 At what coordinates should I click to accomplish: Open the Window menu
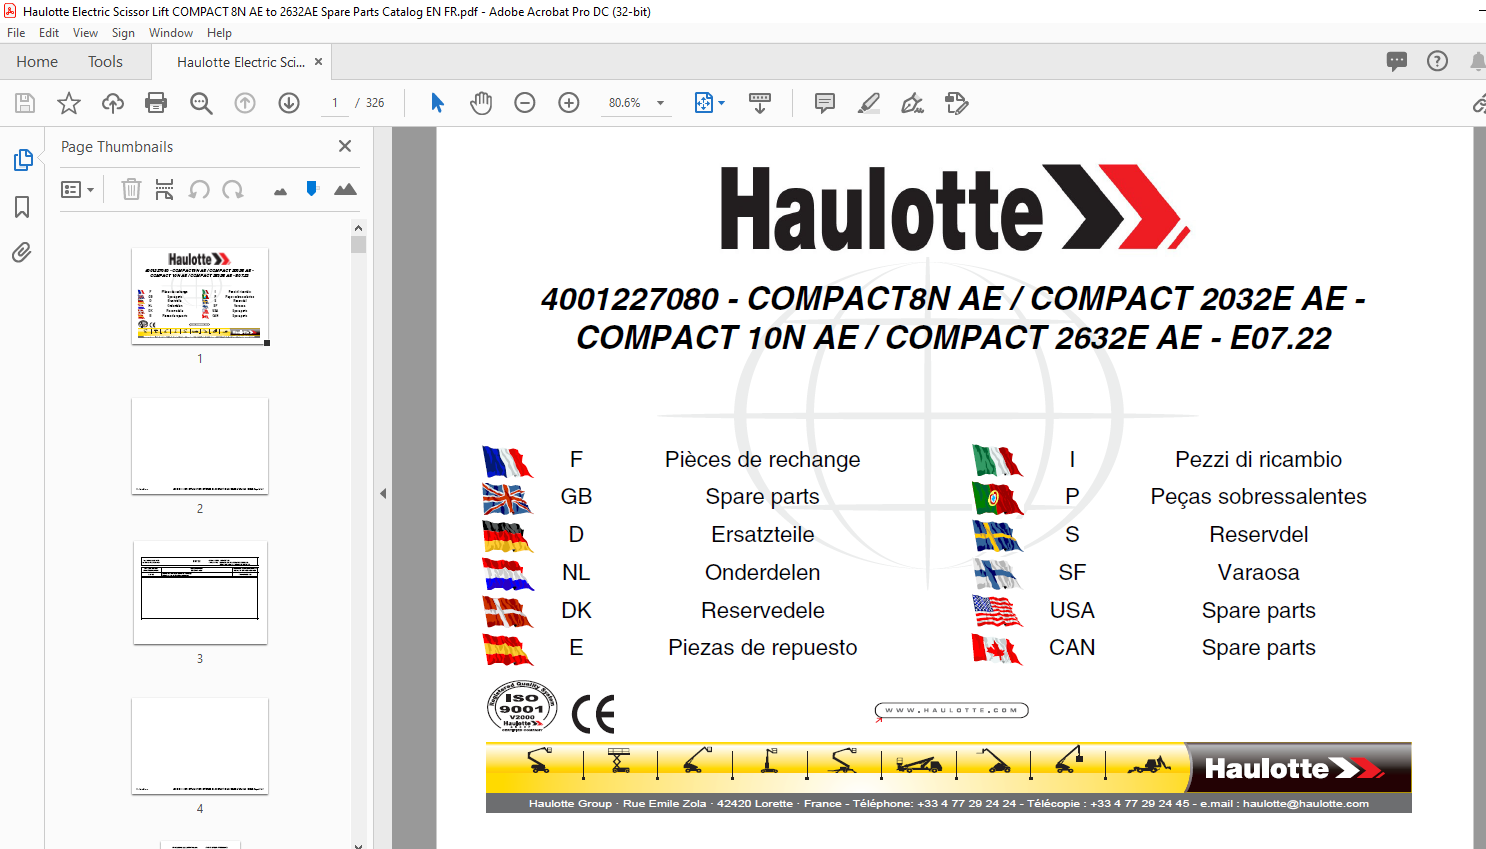pyautogui.click(x=171, y=33)
